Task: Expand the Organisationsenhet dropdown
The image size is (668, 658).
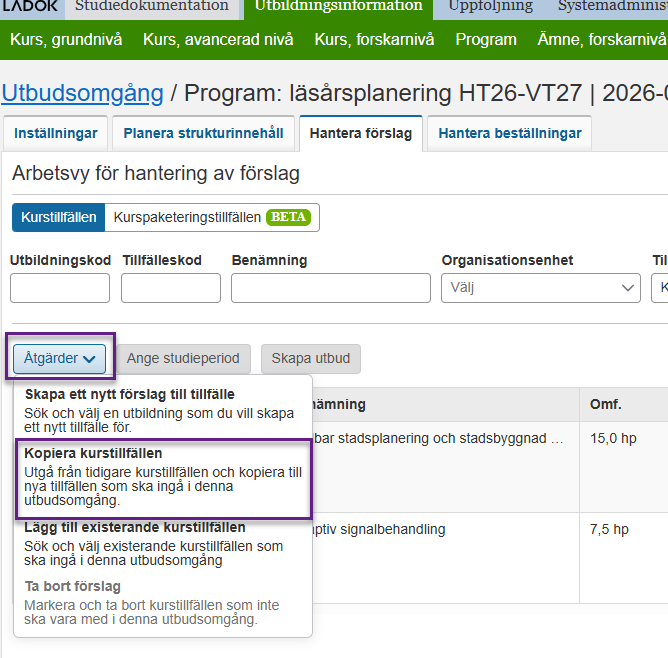Action: (x=541, y=288)
